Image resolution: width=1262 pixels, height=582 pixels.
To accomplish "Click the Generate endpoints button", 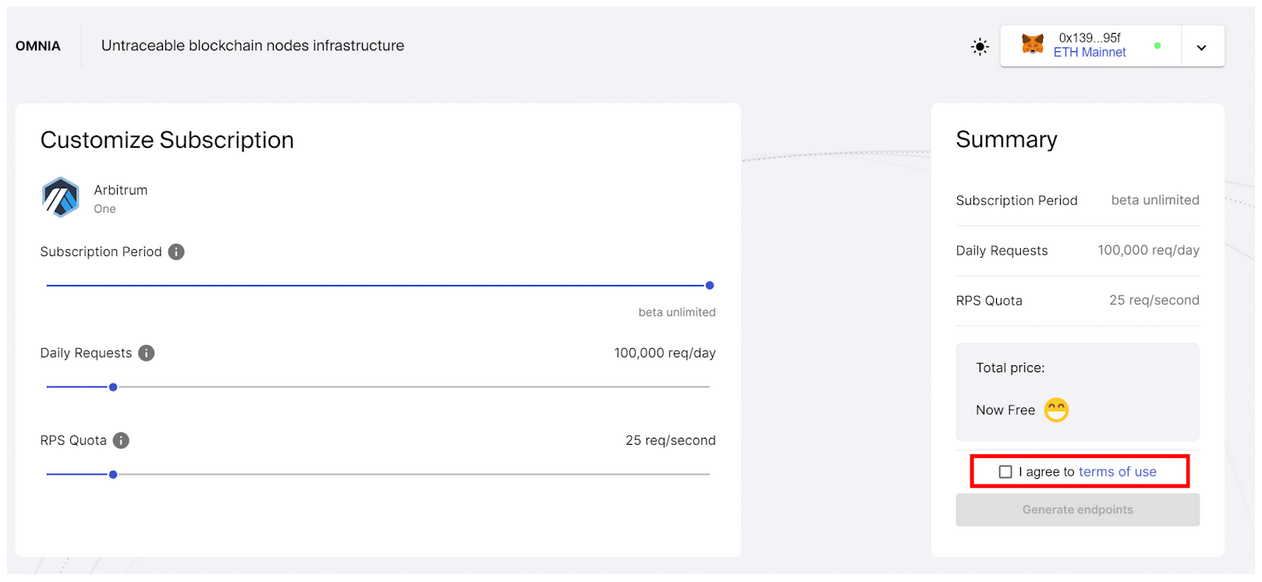I will tap(1077, 510).
